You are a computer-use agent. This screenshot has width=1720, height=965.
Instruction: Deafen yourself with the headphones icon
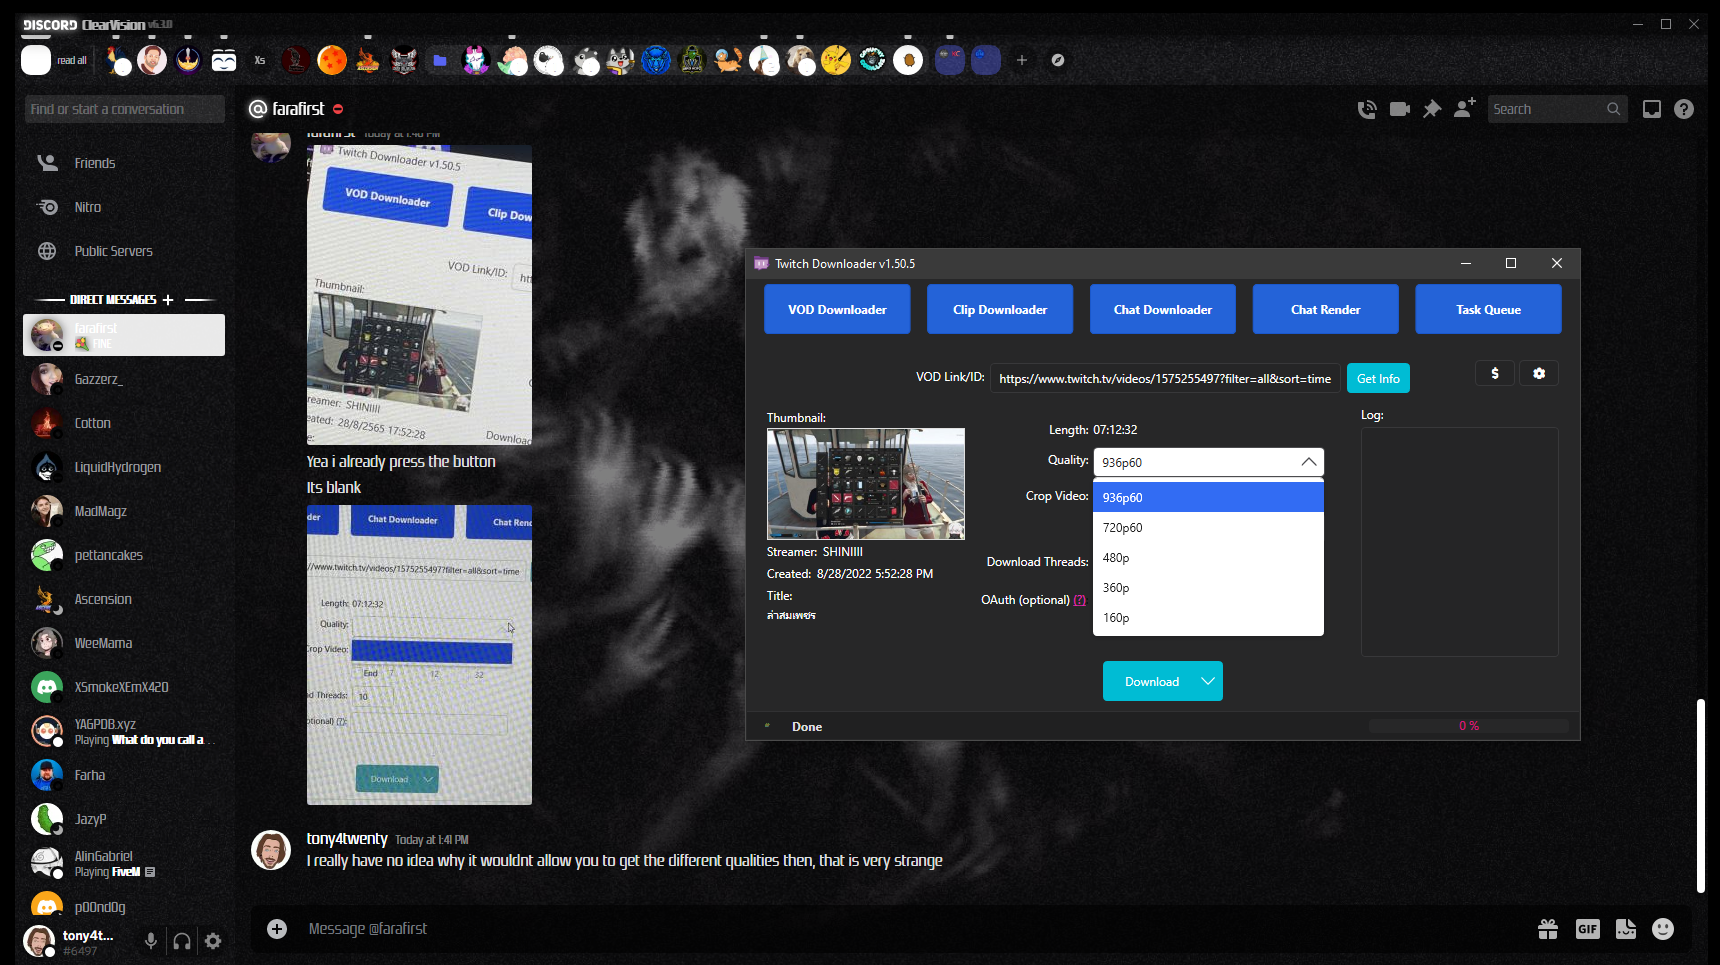(x=182, y=941)
